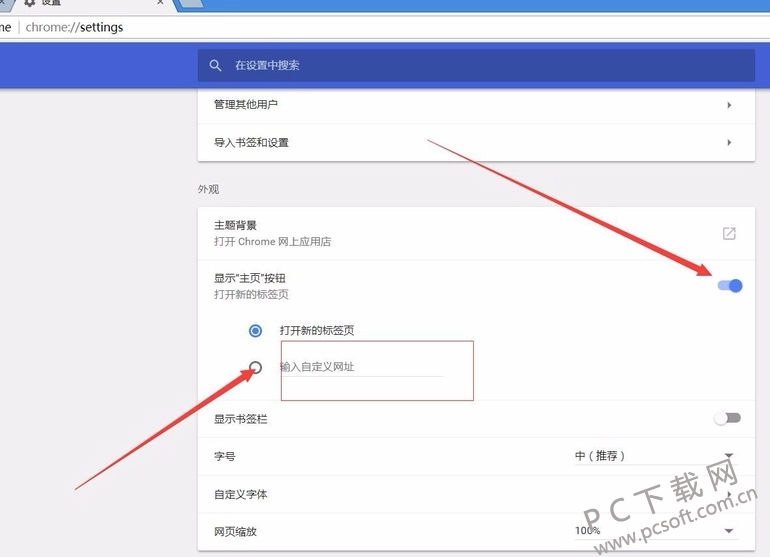Viewport: 770px width, 557px height.
Task: Click the 管理其他用户 label
Action: point(246,104)
